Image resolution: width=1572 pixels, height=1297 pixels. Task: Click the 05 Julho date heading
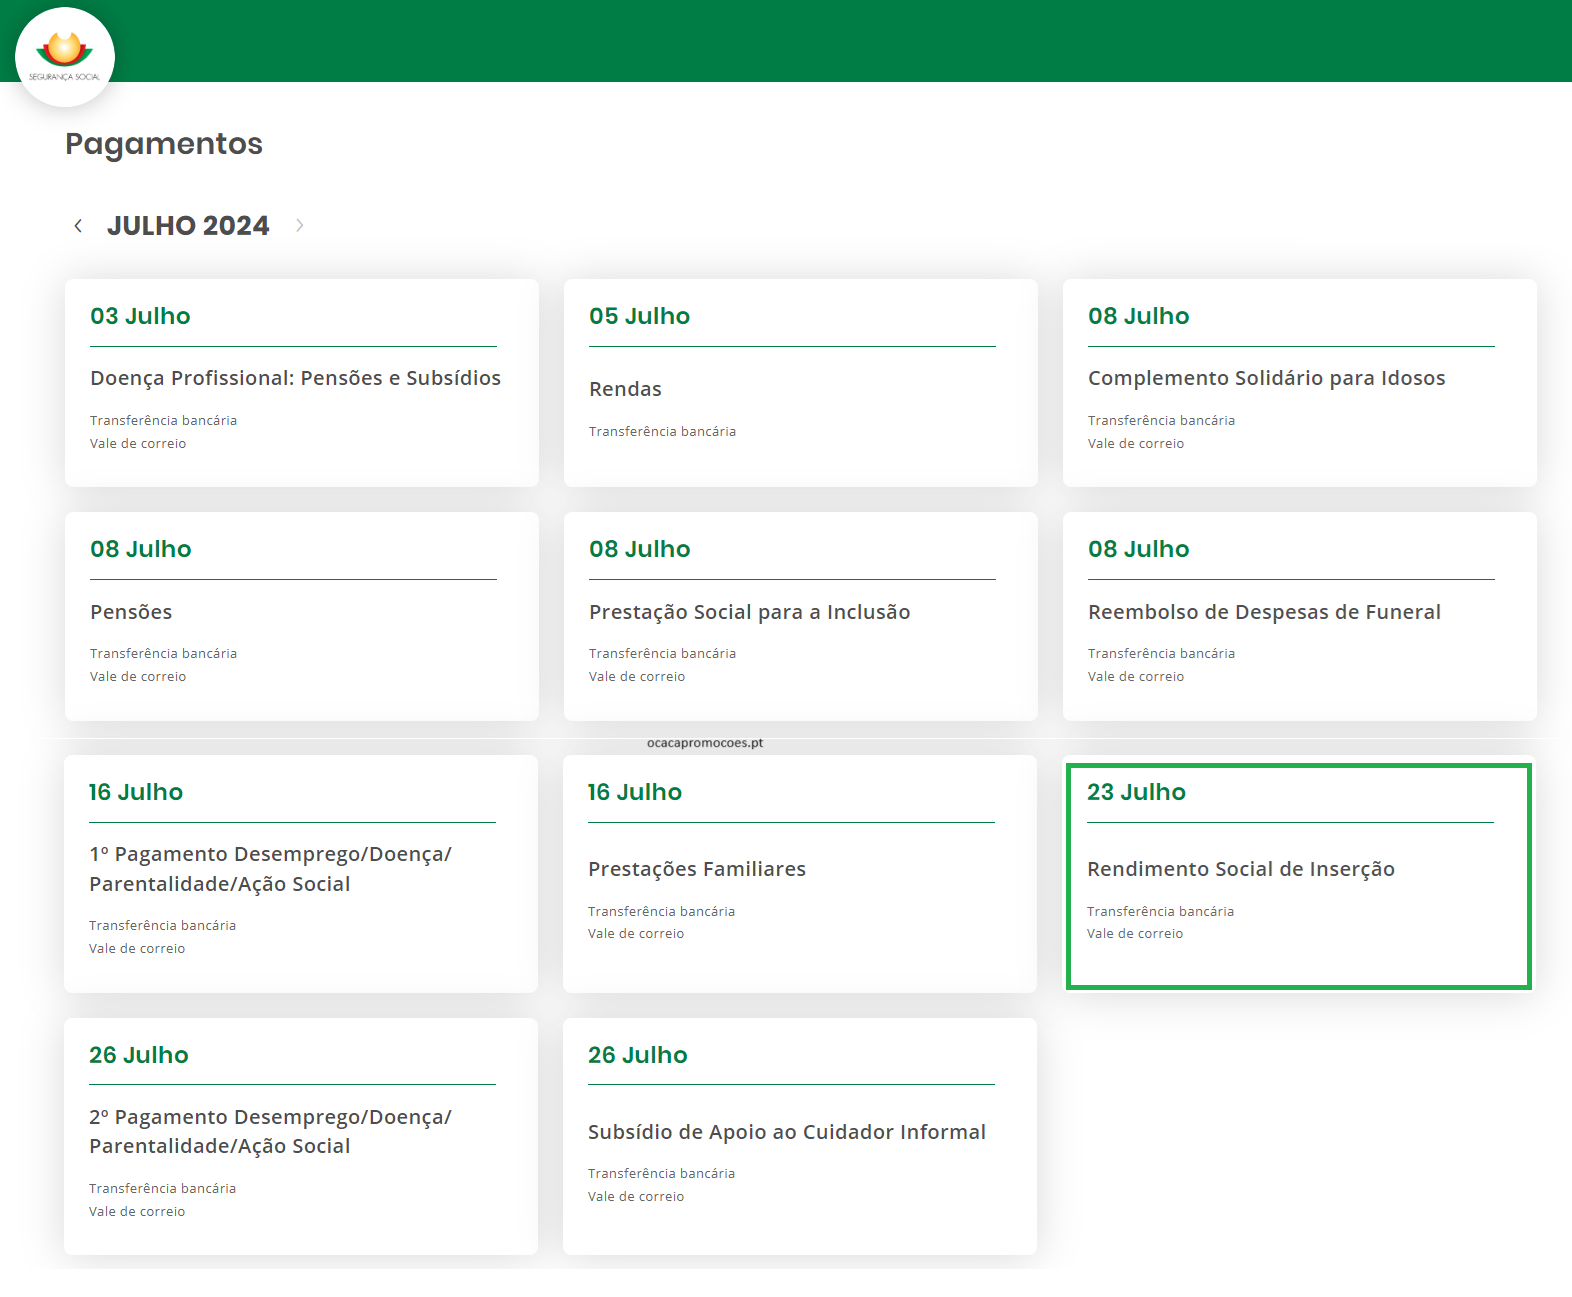pos(639,316)
